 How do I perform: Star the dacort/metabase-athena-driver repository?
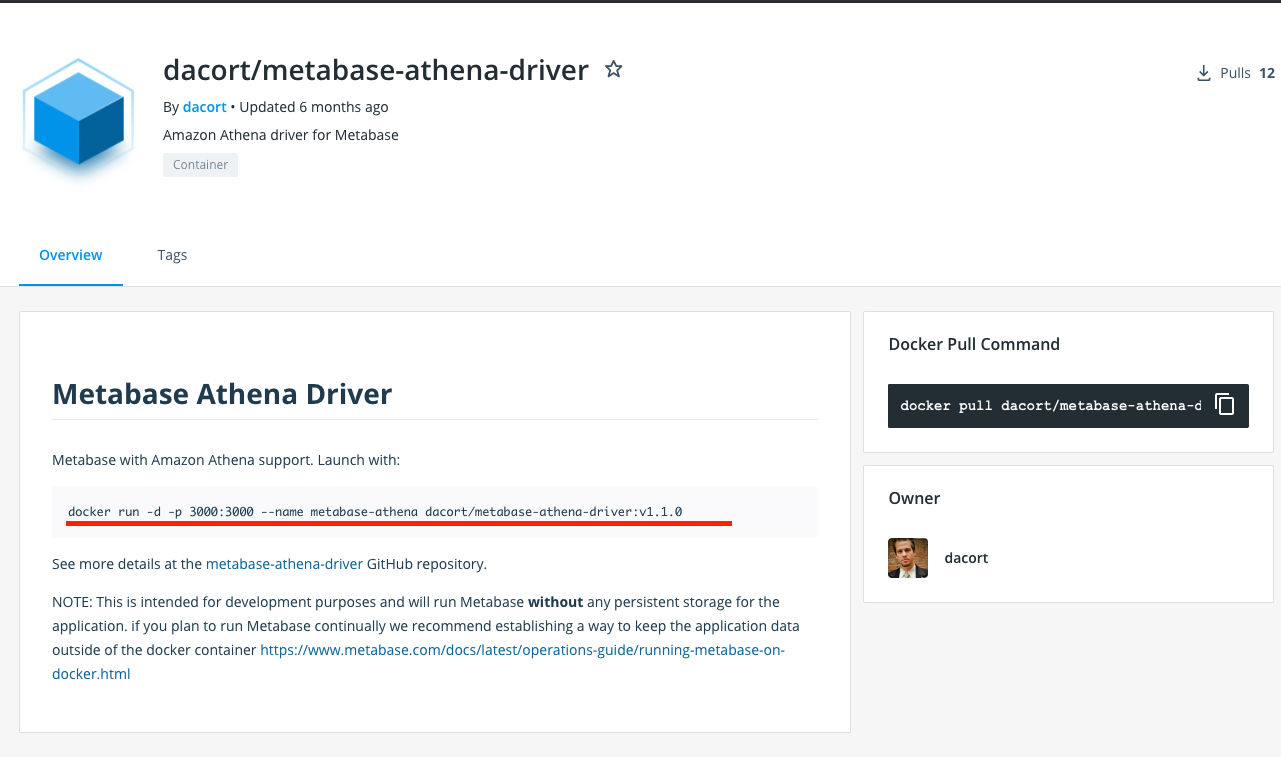pos(614,69)
